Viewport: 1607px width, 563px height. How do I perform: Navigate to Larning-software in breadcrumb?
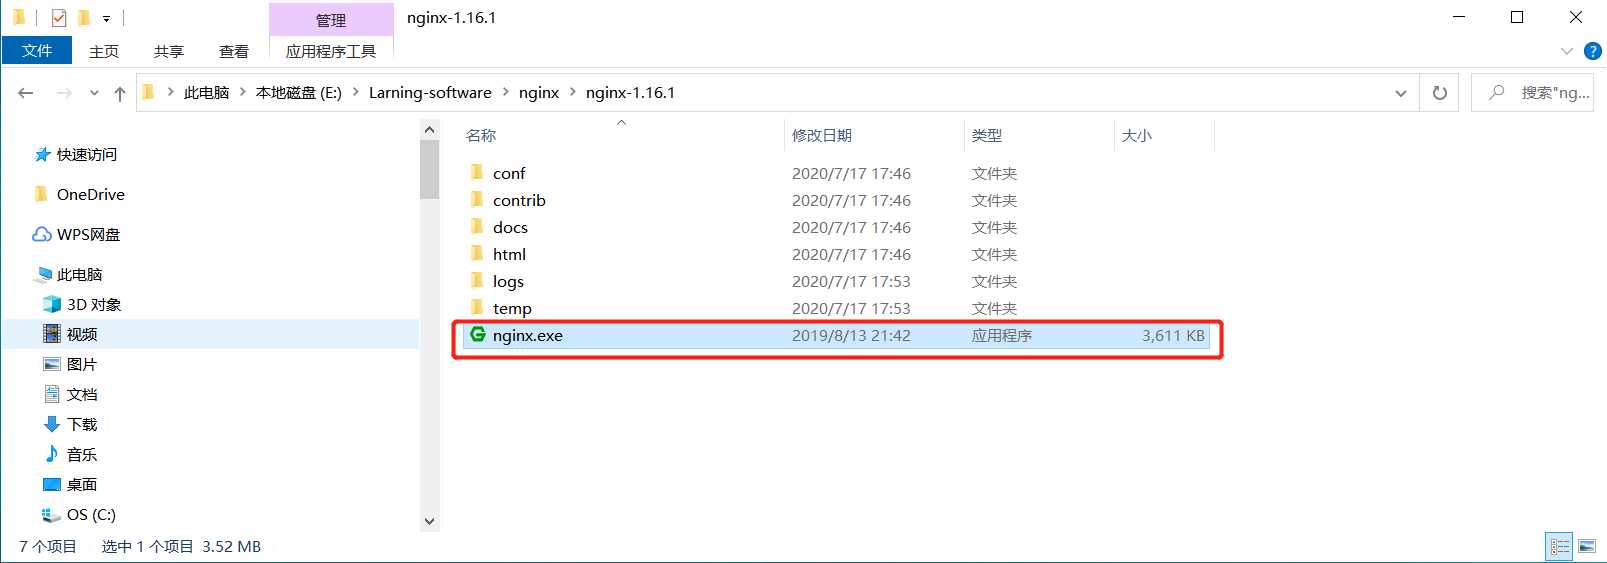[430, 92]
